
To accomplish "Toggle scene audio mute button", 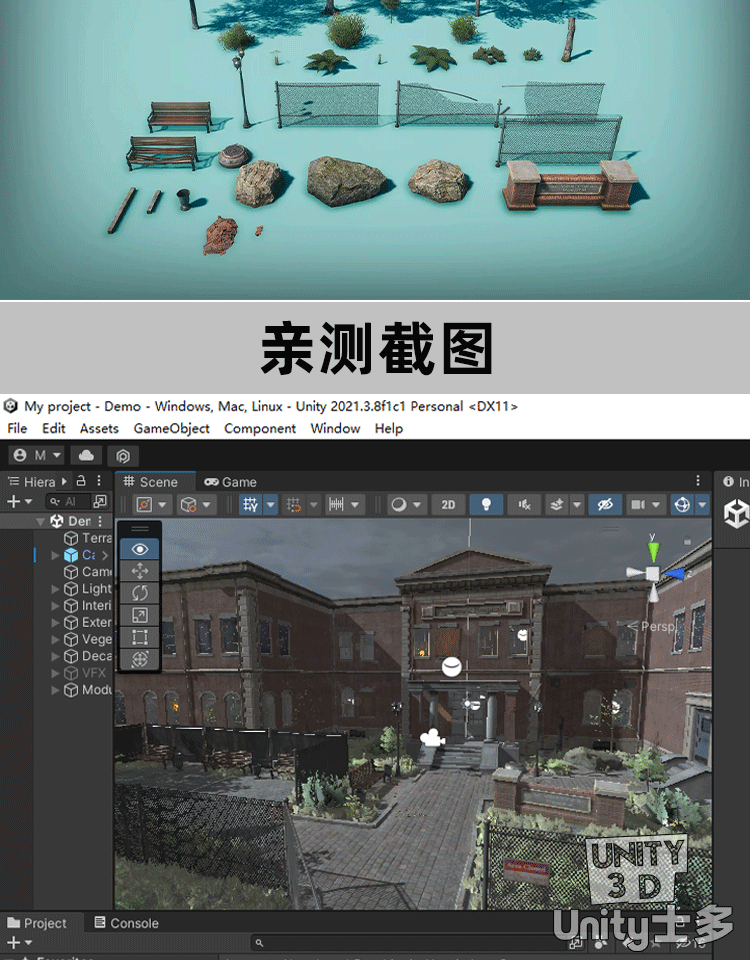I will click(525, 504).
